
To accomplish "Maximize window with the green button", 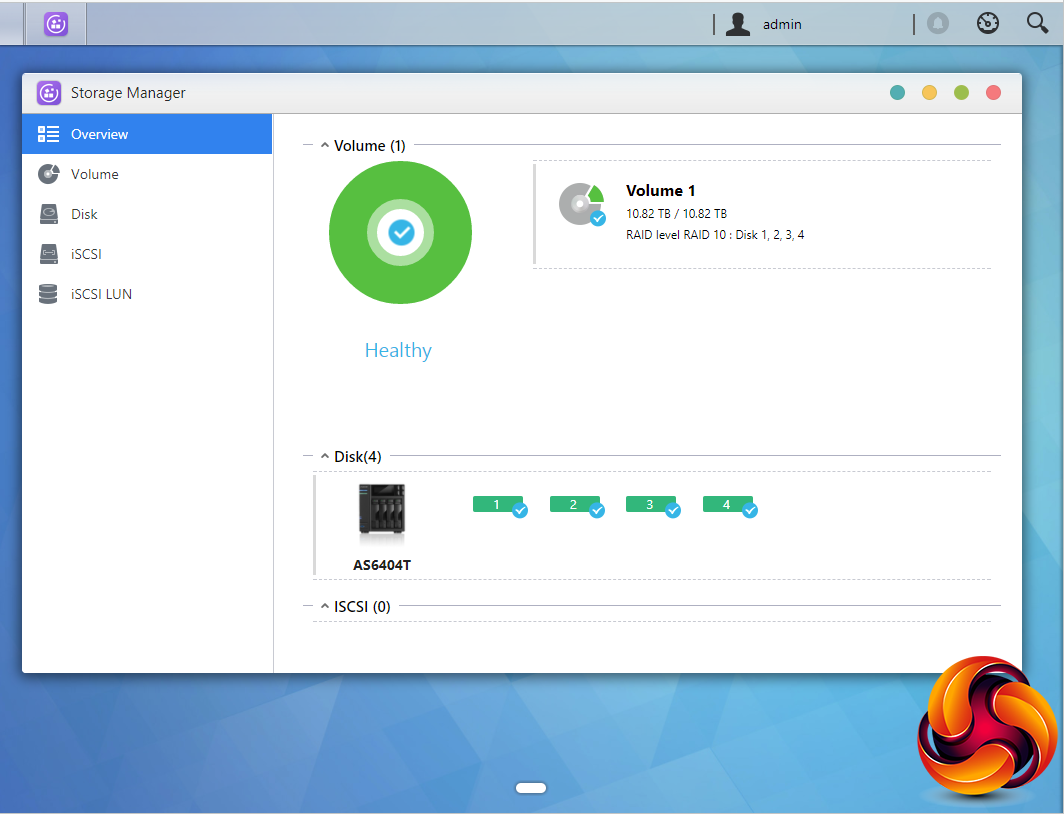I will (x=961, y=93).
